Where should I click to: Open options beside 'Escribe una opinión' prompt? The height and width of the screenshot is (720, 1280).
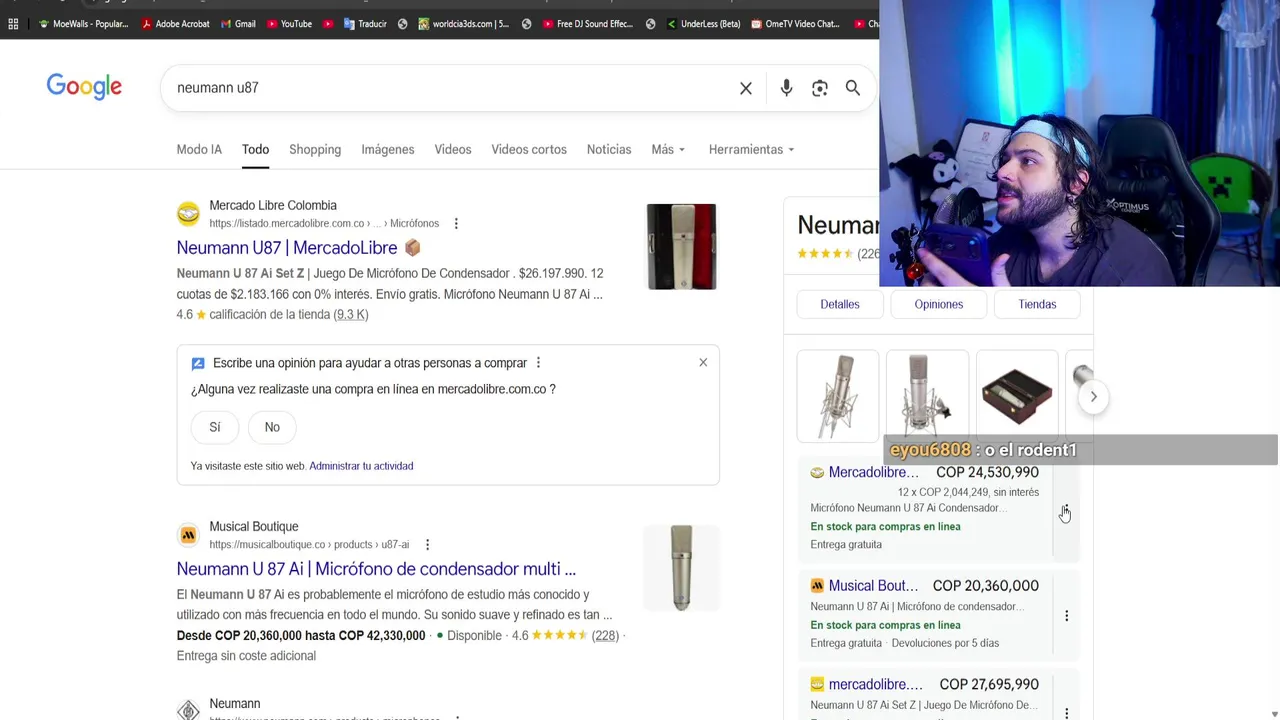click(x=538, y=363)
